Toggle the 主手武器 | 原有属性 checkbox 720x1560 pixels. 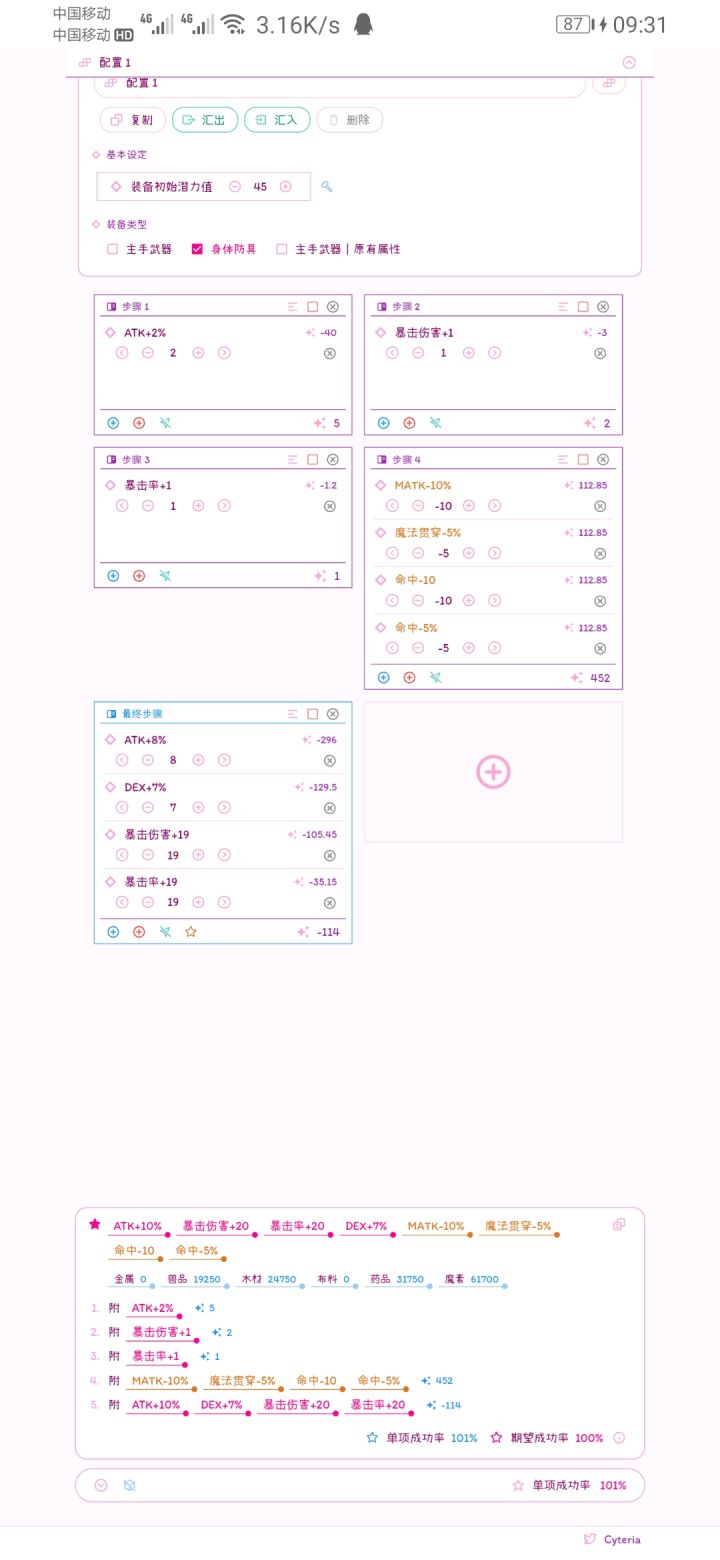pos(282,249)
